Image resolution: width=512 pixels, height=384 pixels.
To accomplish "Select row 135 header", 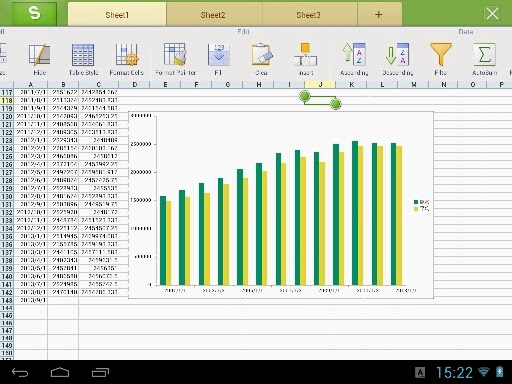I will pyautogui.click(x=7, y=236).
